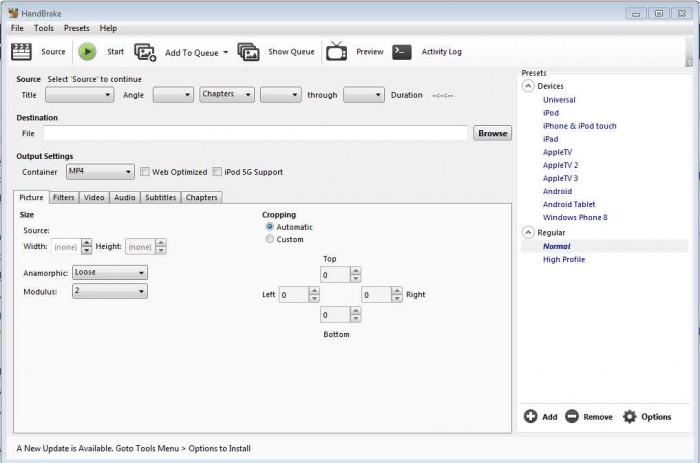Click the Show Queue label
Viewport: 700px width, 463px height.
click(x=291, y=52)
